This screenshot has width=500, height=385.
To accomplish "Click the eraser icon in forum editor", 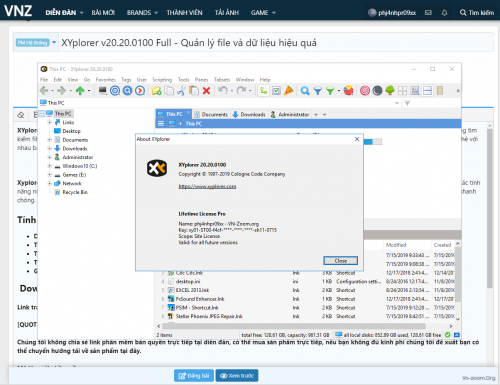I will pos(21,115).
